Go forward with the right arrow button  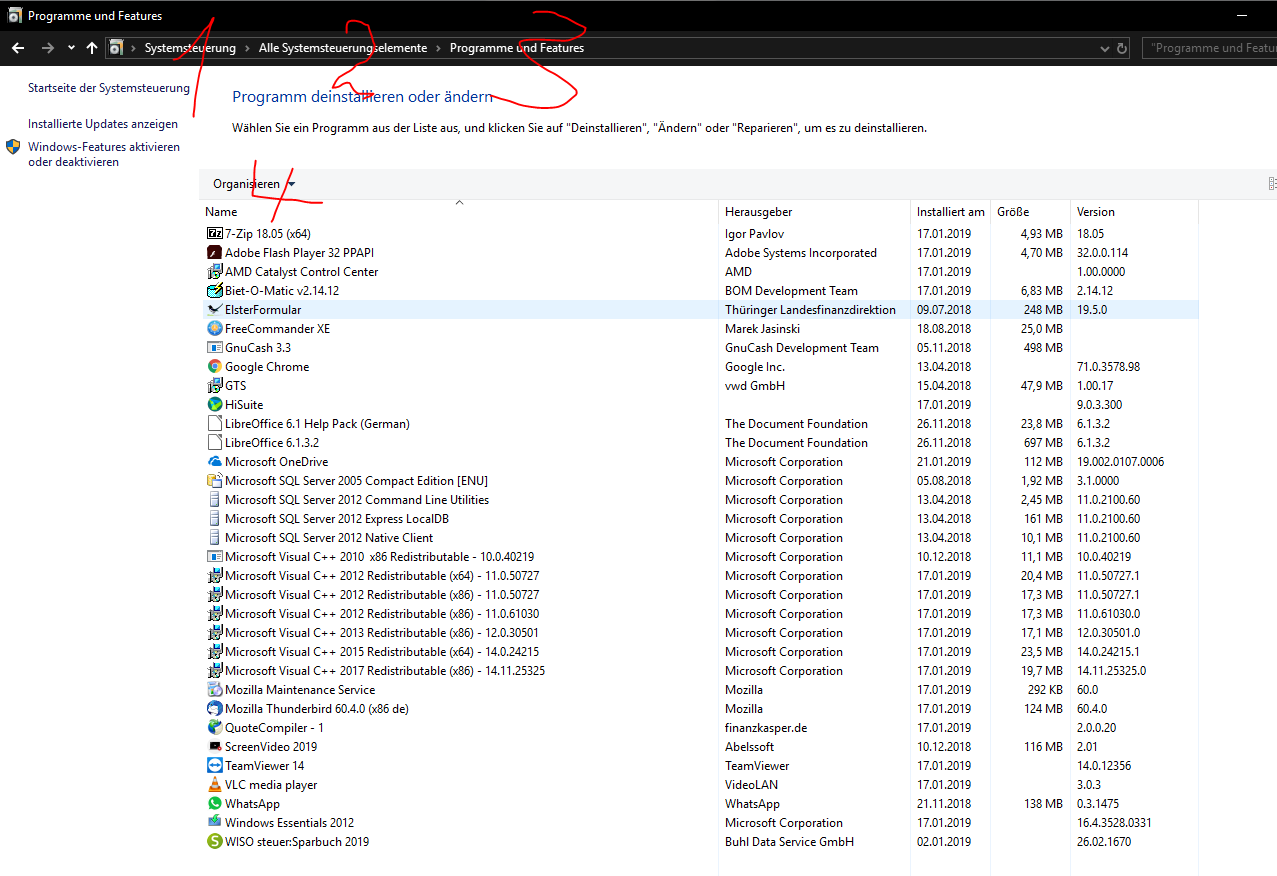click(x=47, y=48)
